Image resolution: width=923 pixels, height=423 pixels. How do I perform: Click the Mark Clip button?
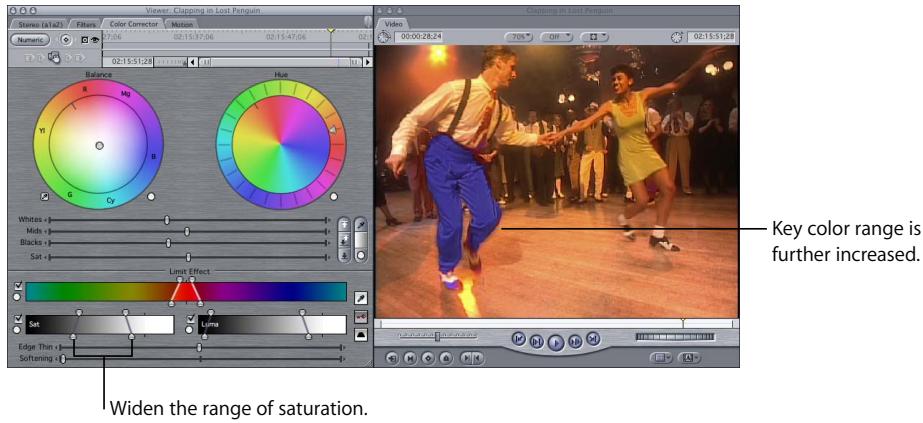point(410,357)
